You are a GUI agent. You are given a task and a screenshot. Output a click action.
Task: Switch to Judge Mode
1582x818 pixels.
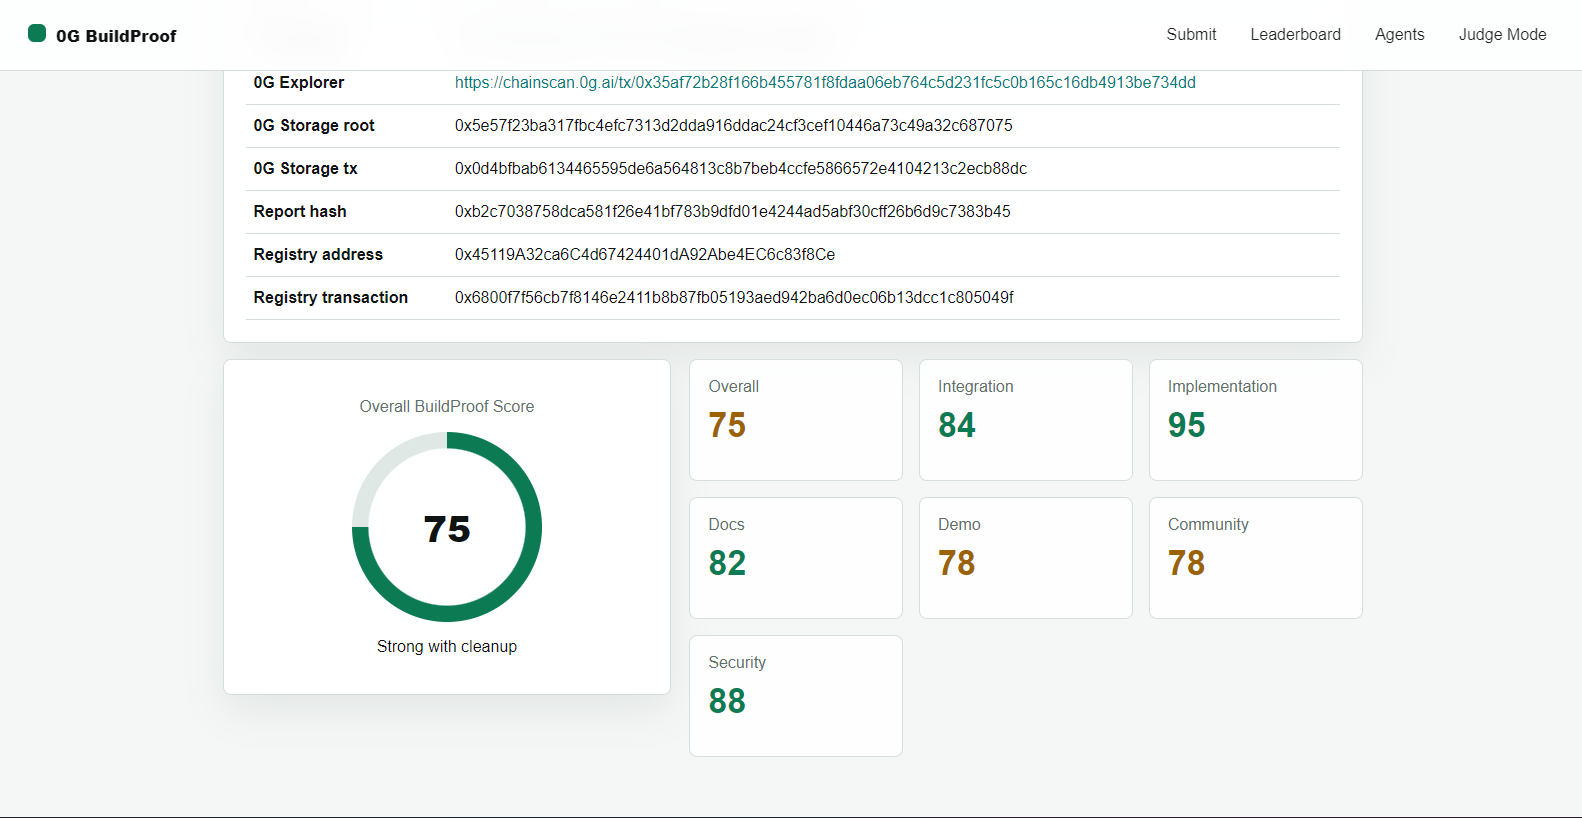pyautogui.click(x=1502, y=34)
